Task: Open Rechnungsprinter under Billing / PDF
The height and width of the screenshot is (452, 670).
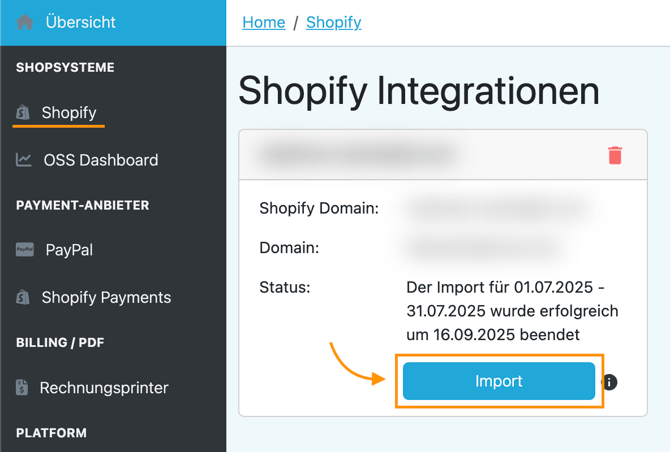Action: (104, 388)
